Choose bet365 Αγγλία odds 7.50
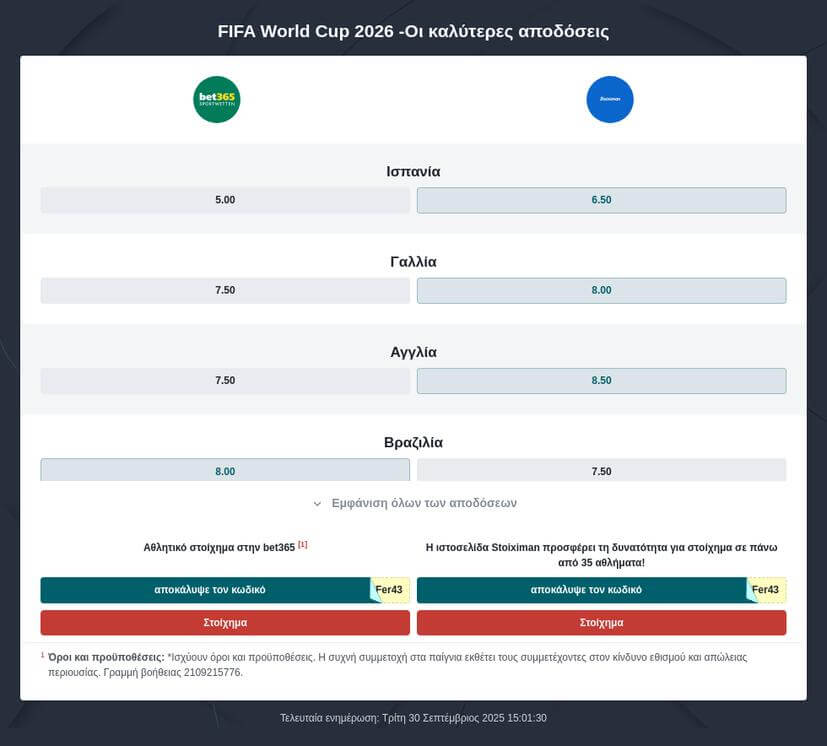 pyautogui.click(x=225, y=380)
